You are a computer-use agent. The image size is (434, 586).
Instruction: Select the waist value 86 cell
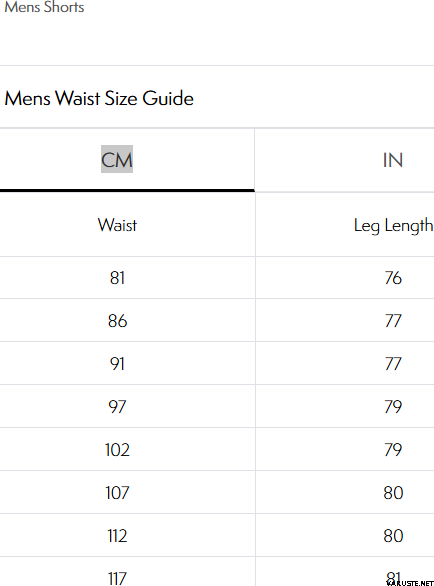pos(117,321)
